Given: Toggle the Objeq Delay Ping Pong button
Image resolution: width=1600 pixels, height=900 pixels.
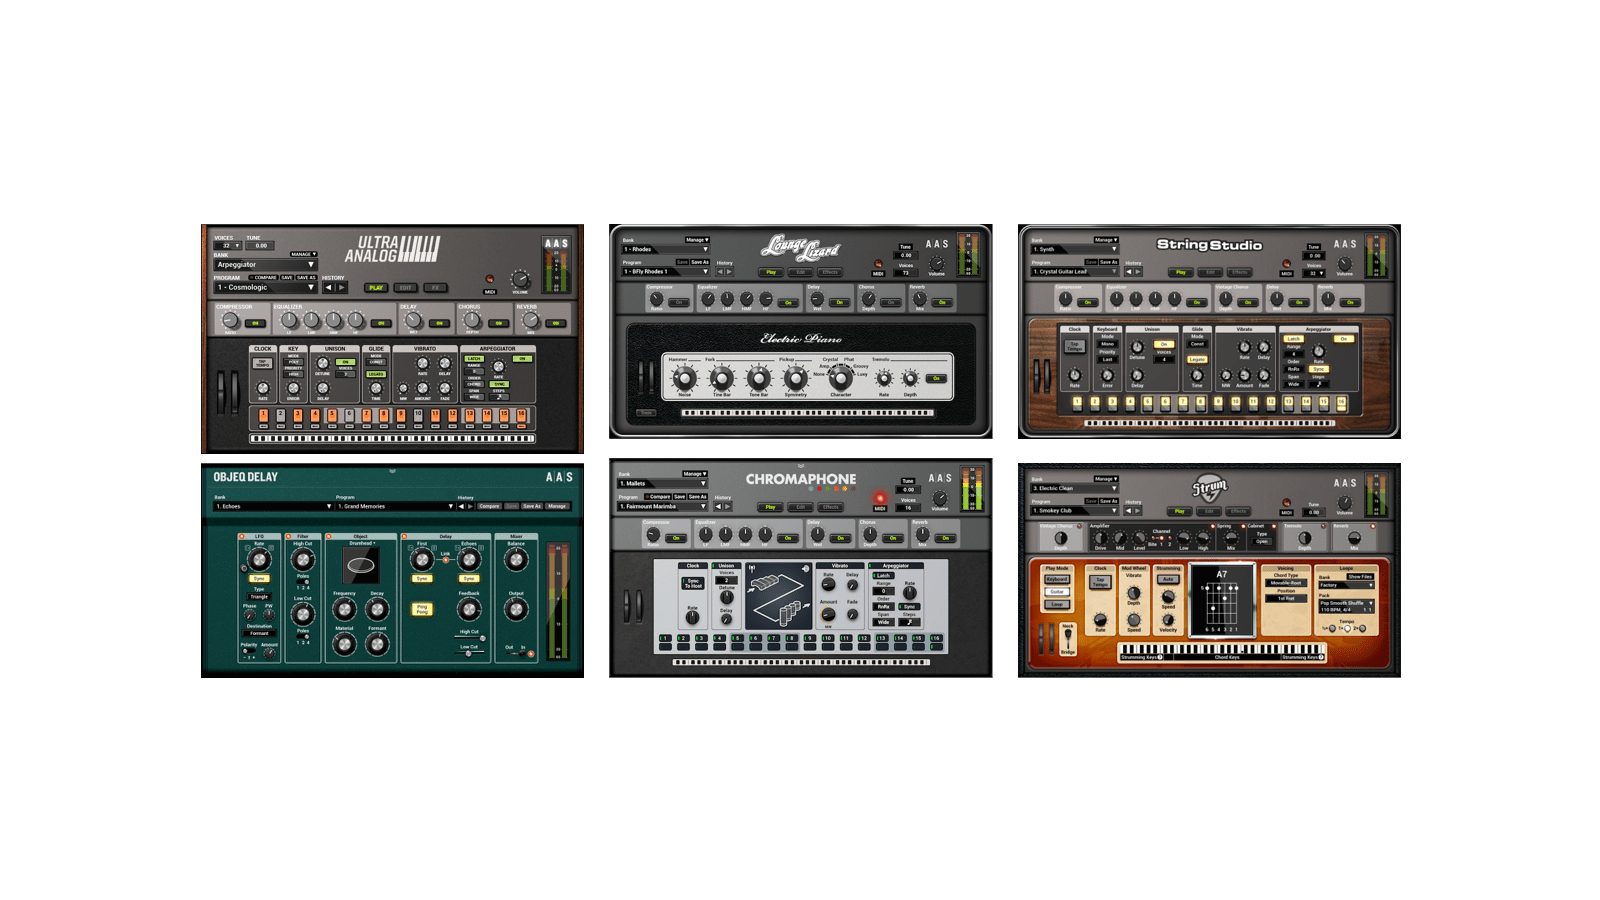Looking at the screenshot, I should [422, 609].
